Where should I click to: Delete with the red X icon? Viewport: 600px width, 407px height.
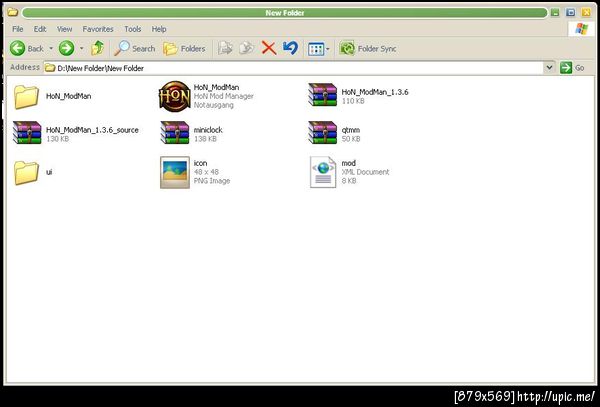(269, 49)
